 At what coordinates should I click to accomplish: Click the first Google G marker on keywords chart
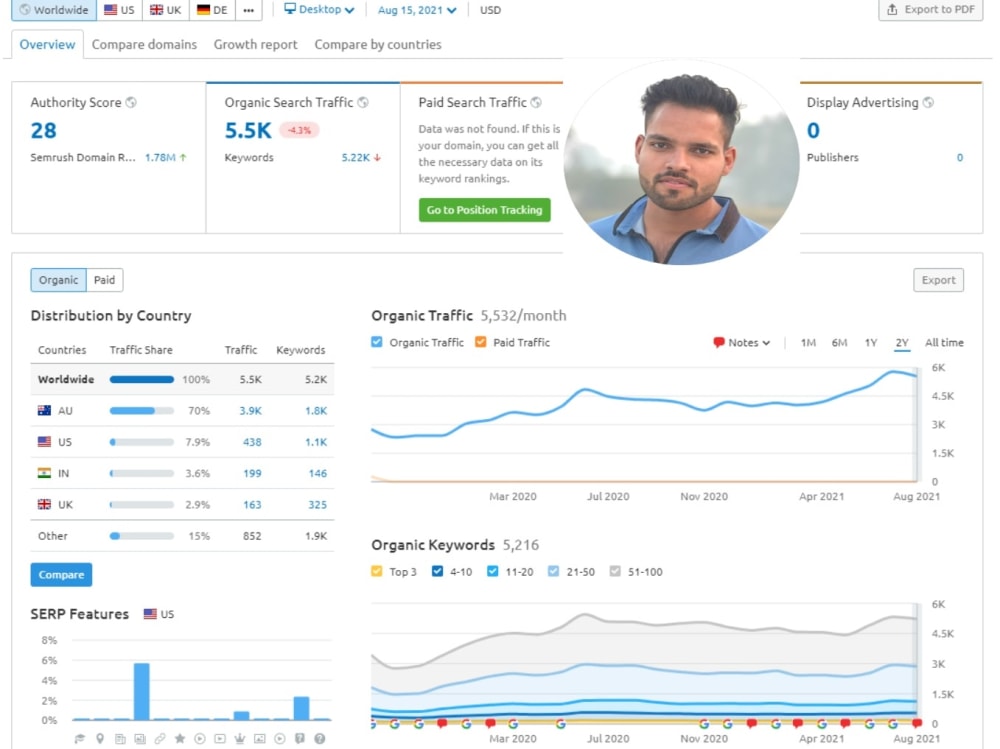coord(372,723)
